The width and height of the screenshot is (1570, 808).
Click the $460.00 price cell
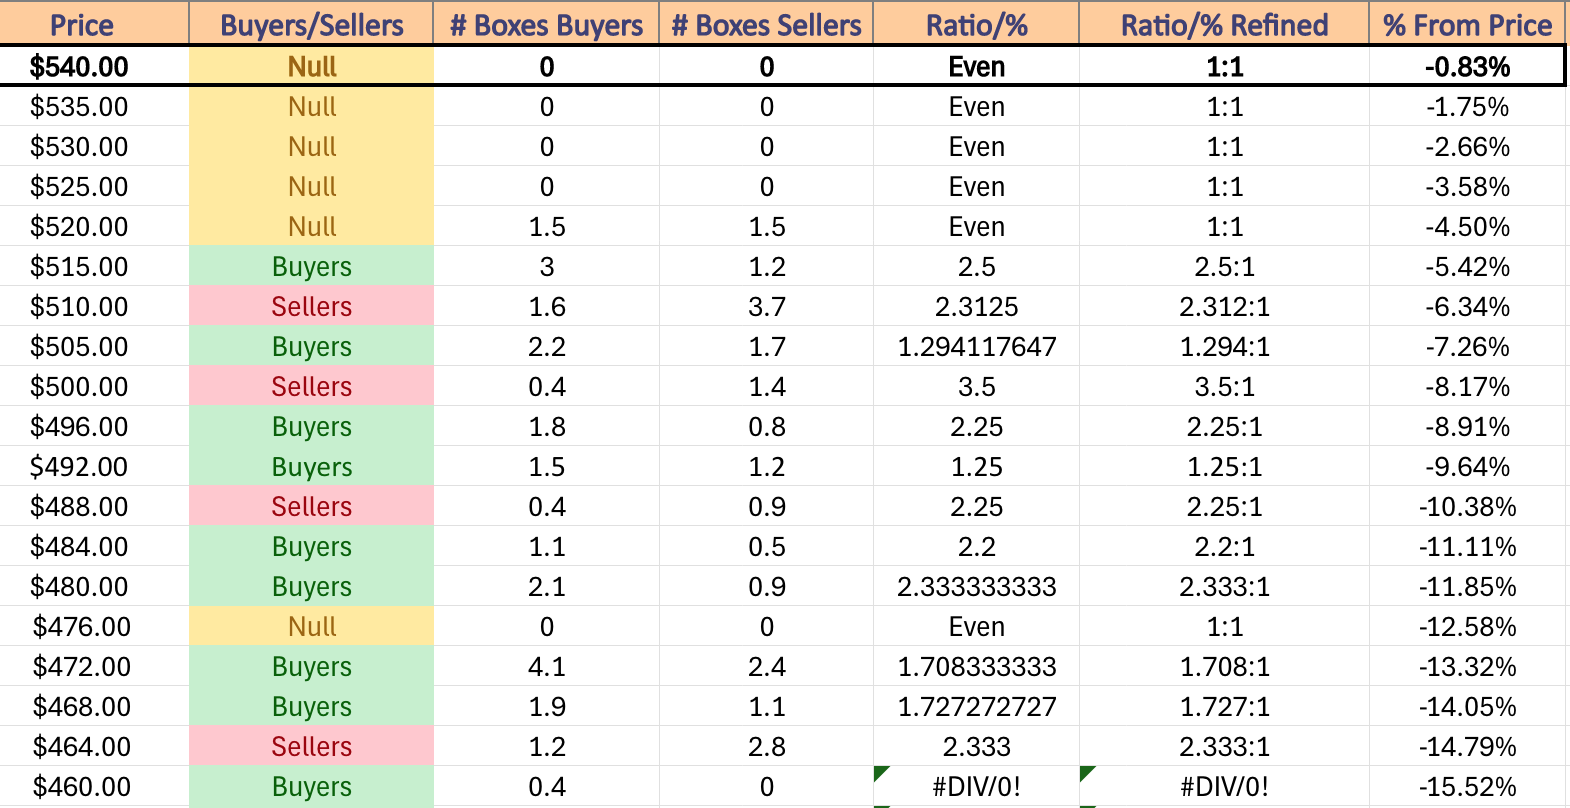94,786
